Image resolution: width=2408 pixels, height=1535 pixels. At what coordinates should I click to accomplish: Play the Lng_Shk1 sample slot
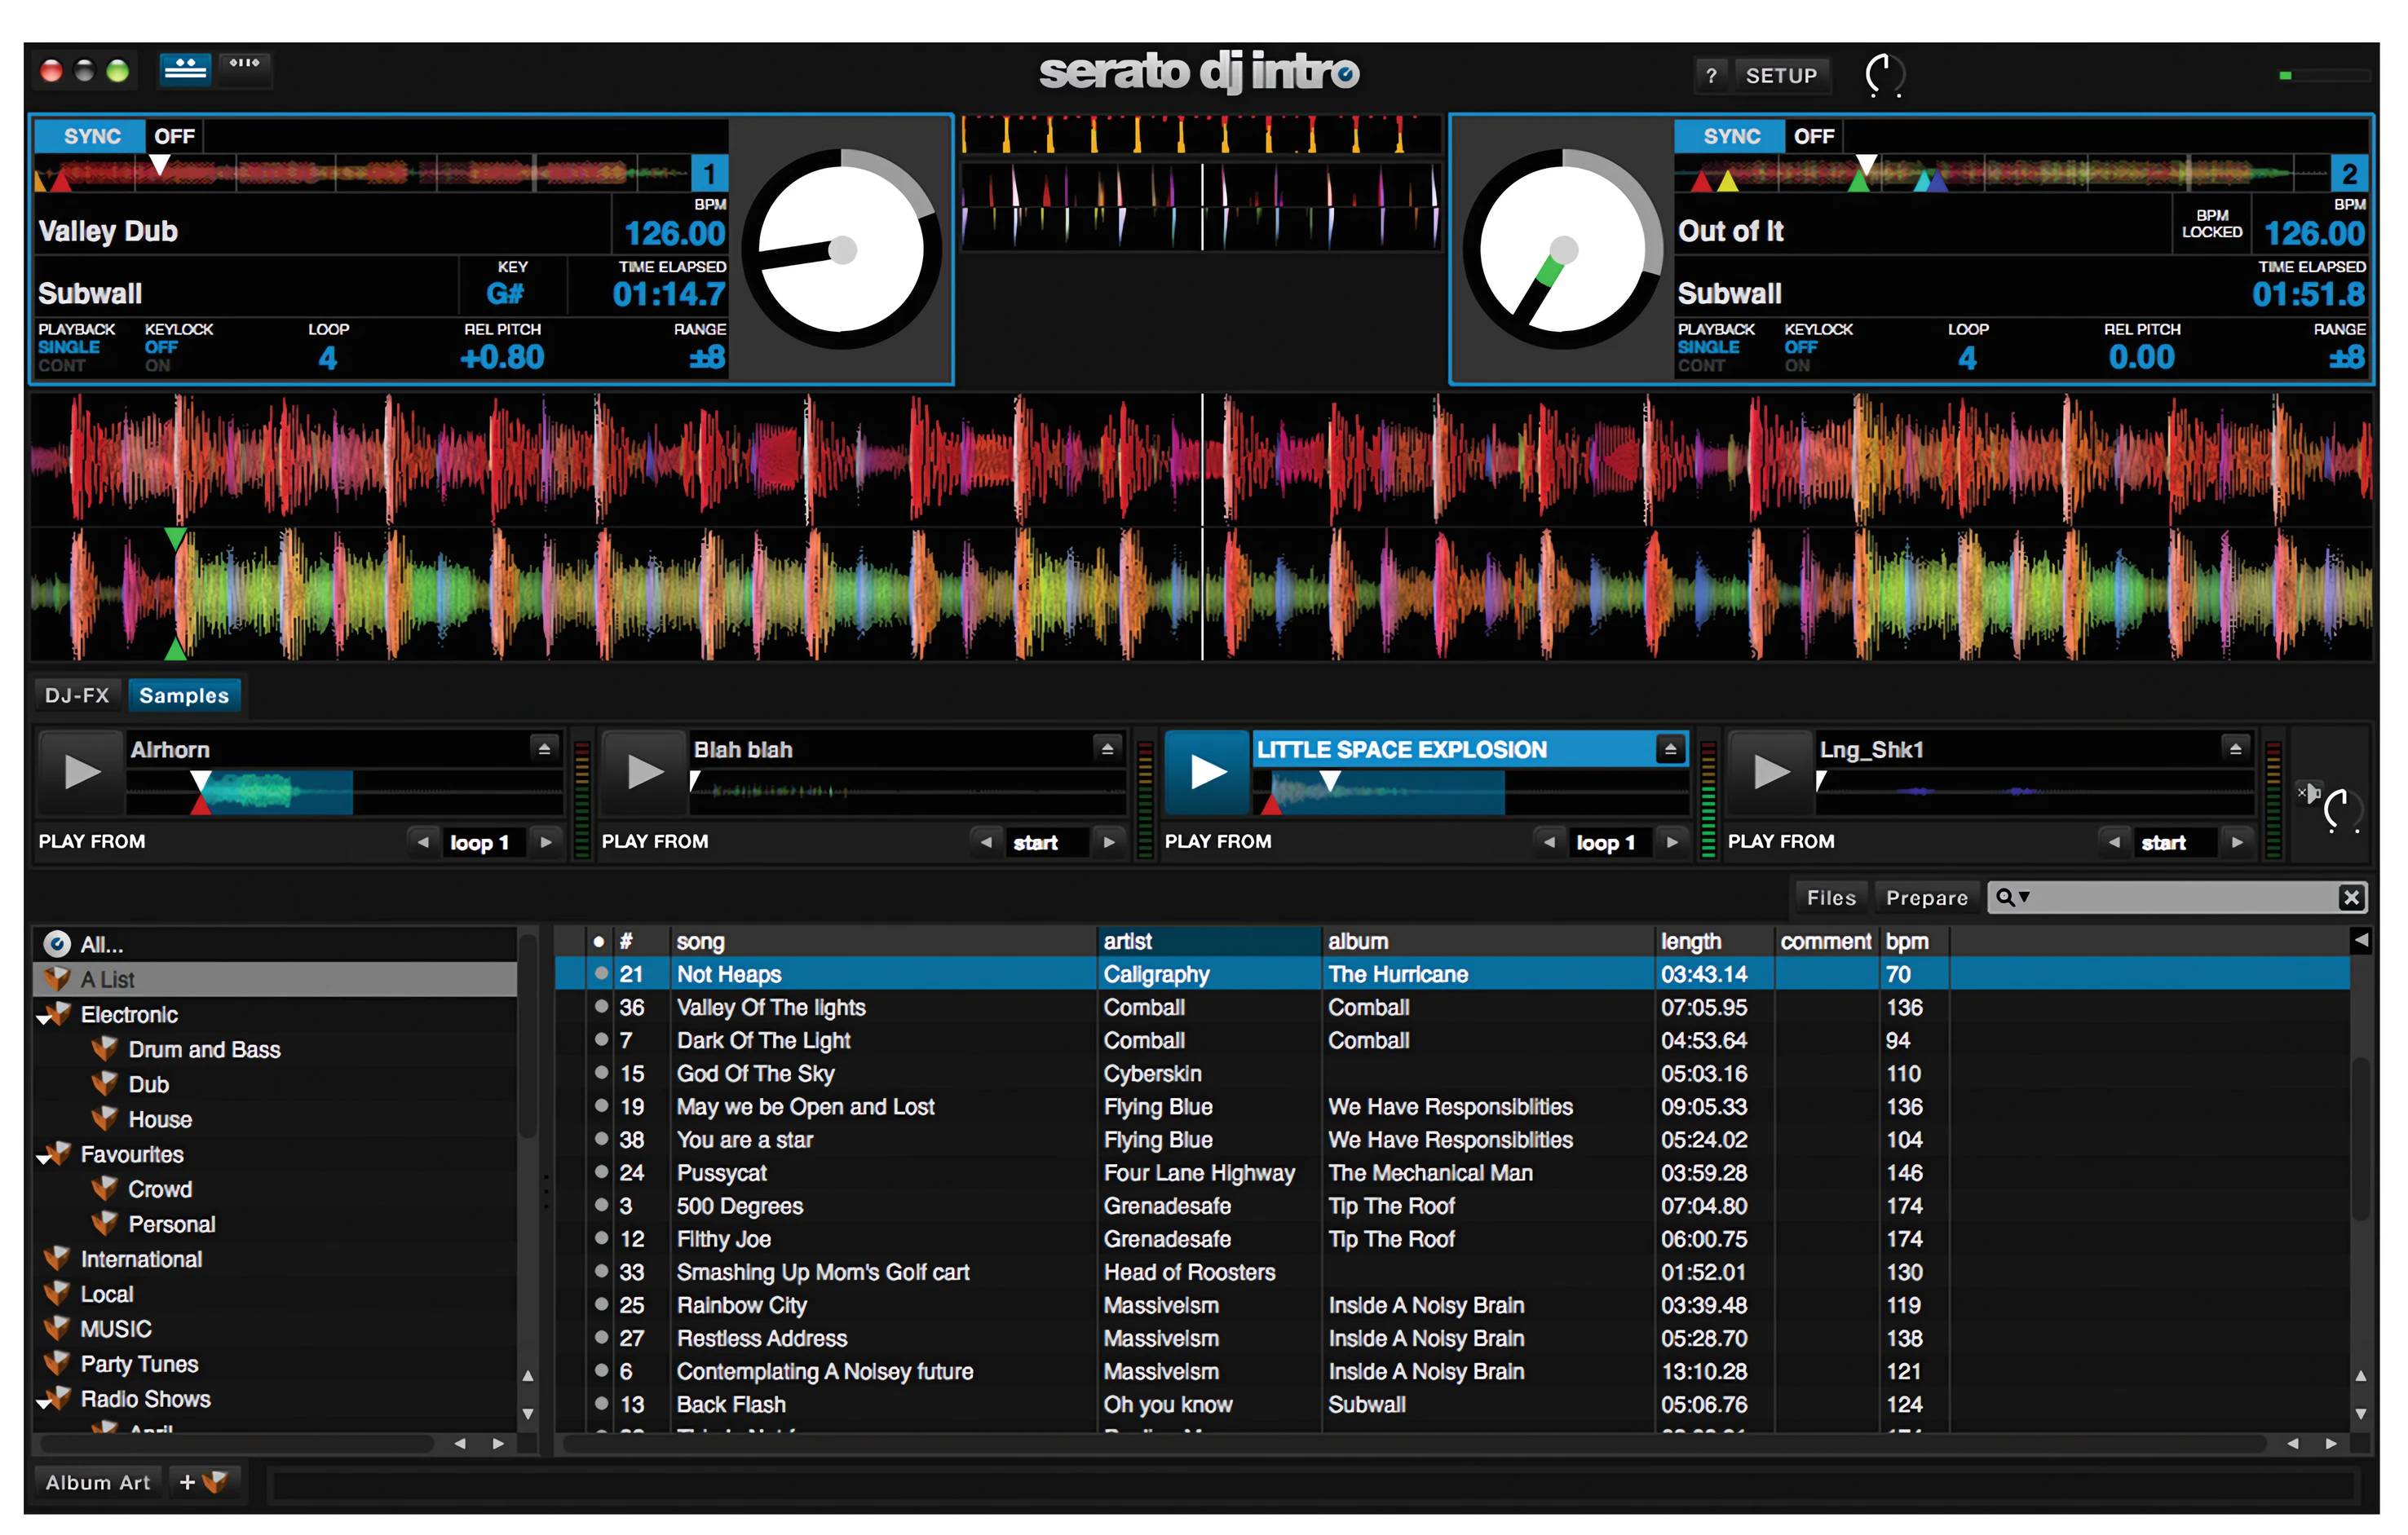(1770, 772)
